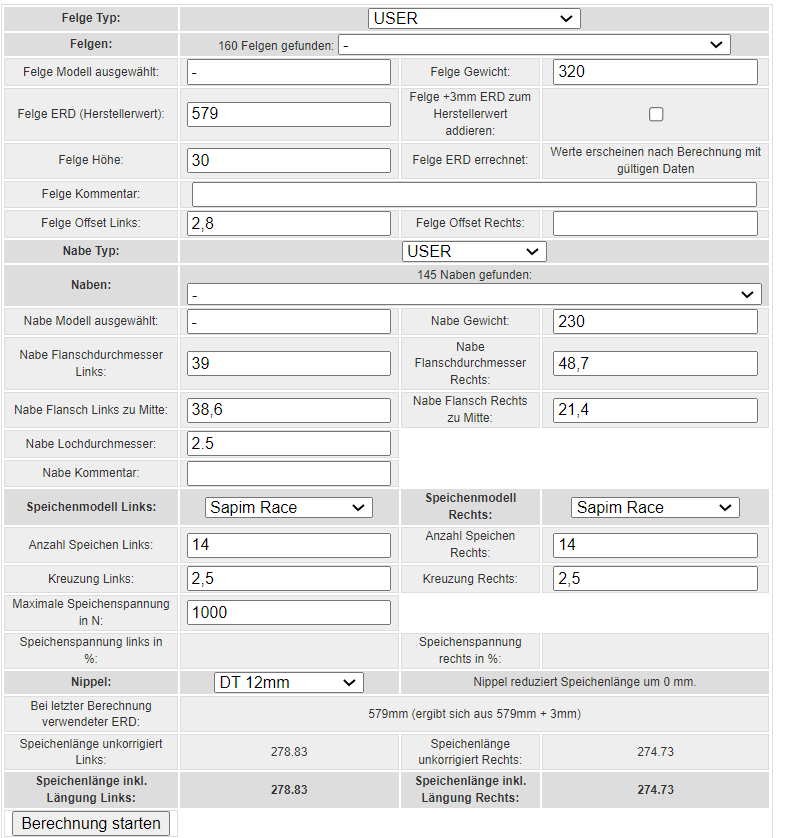Click the Felge ERD Herstellerwert field 579

click(x=289, y=114)
